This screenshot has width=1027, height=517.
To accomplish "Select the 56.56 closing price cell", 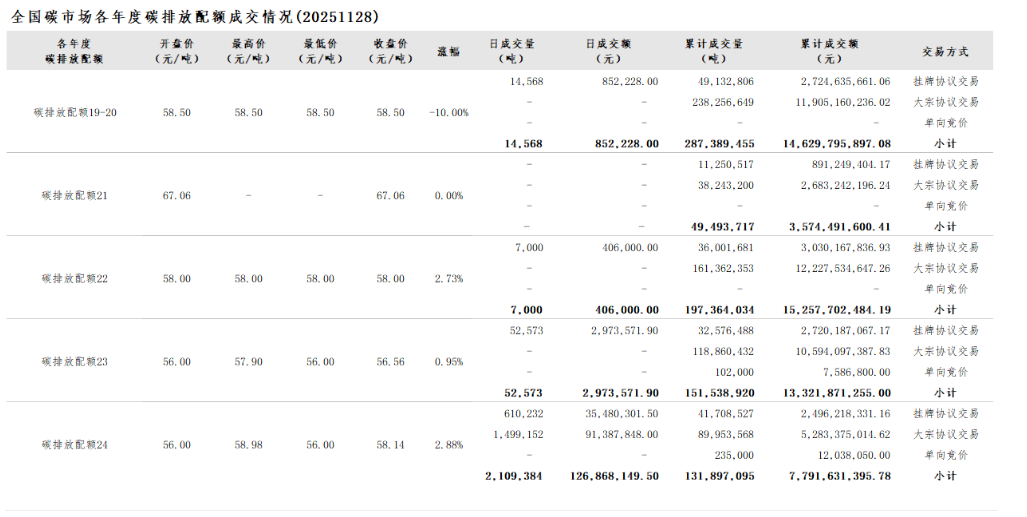I will [x=390, y=361].
